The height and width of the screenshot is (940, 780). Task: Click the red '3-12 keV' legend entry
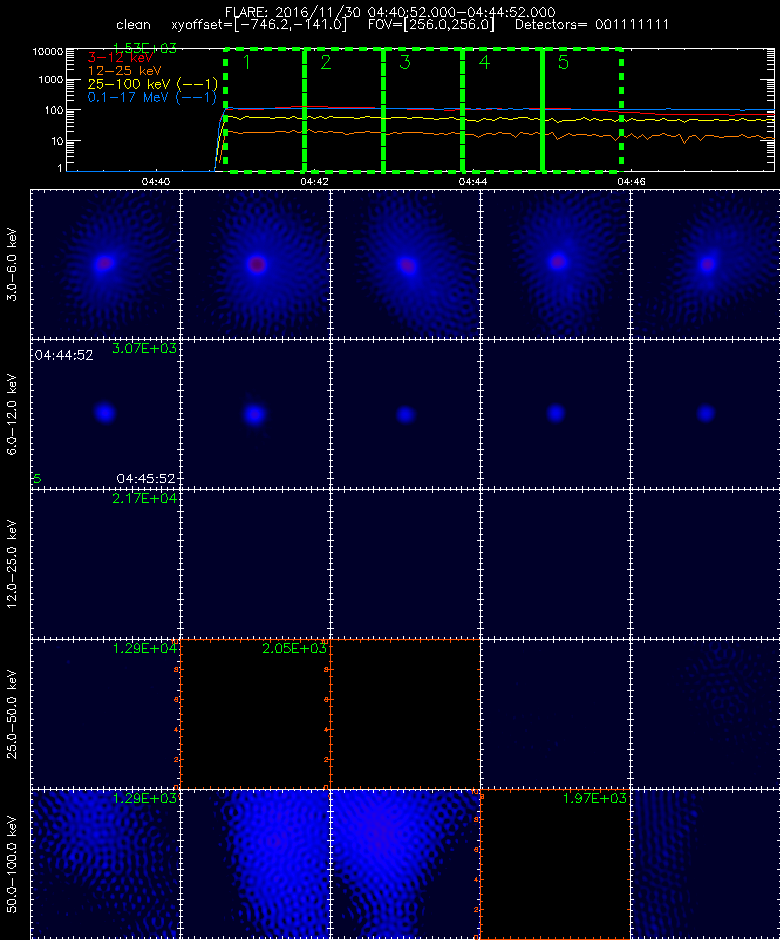(x=121, y=58)
